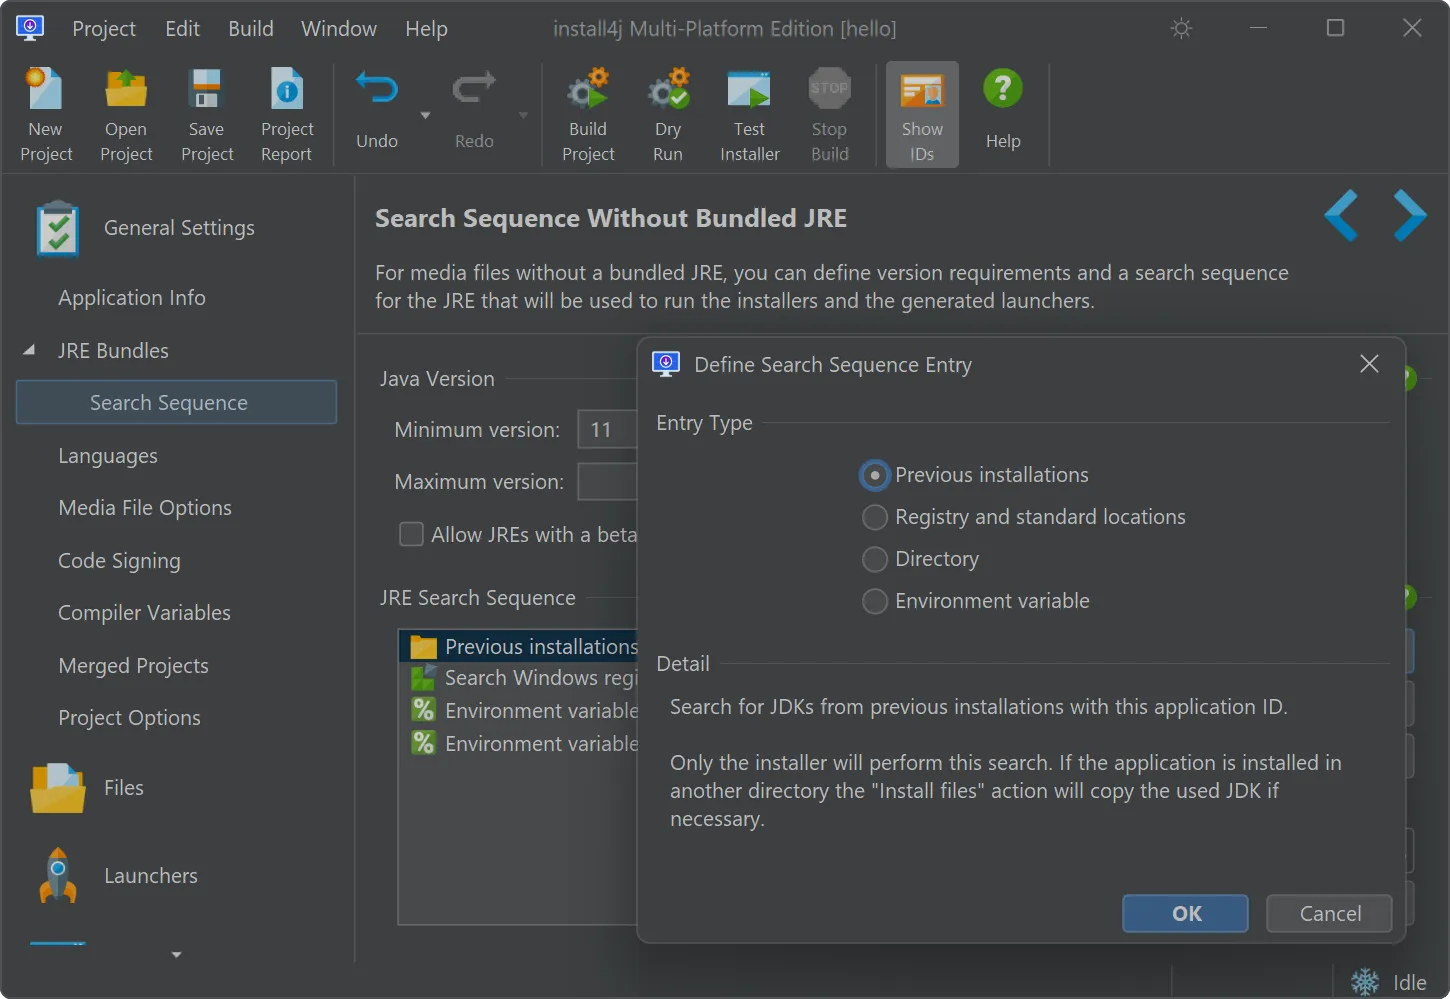Open Media File Options page

click(145, 508)
